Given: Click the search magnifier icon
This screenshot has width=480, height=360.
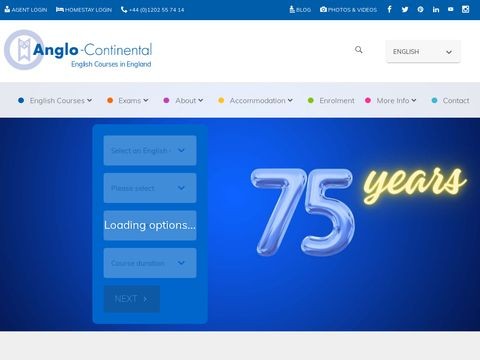Looking at the screenshot, I should [359, 50].
